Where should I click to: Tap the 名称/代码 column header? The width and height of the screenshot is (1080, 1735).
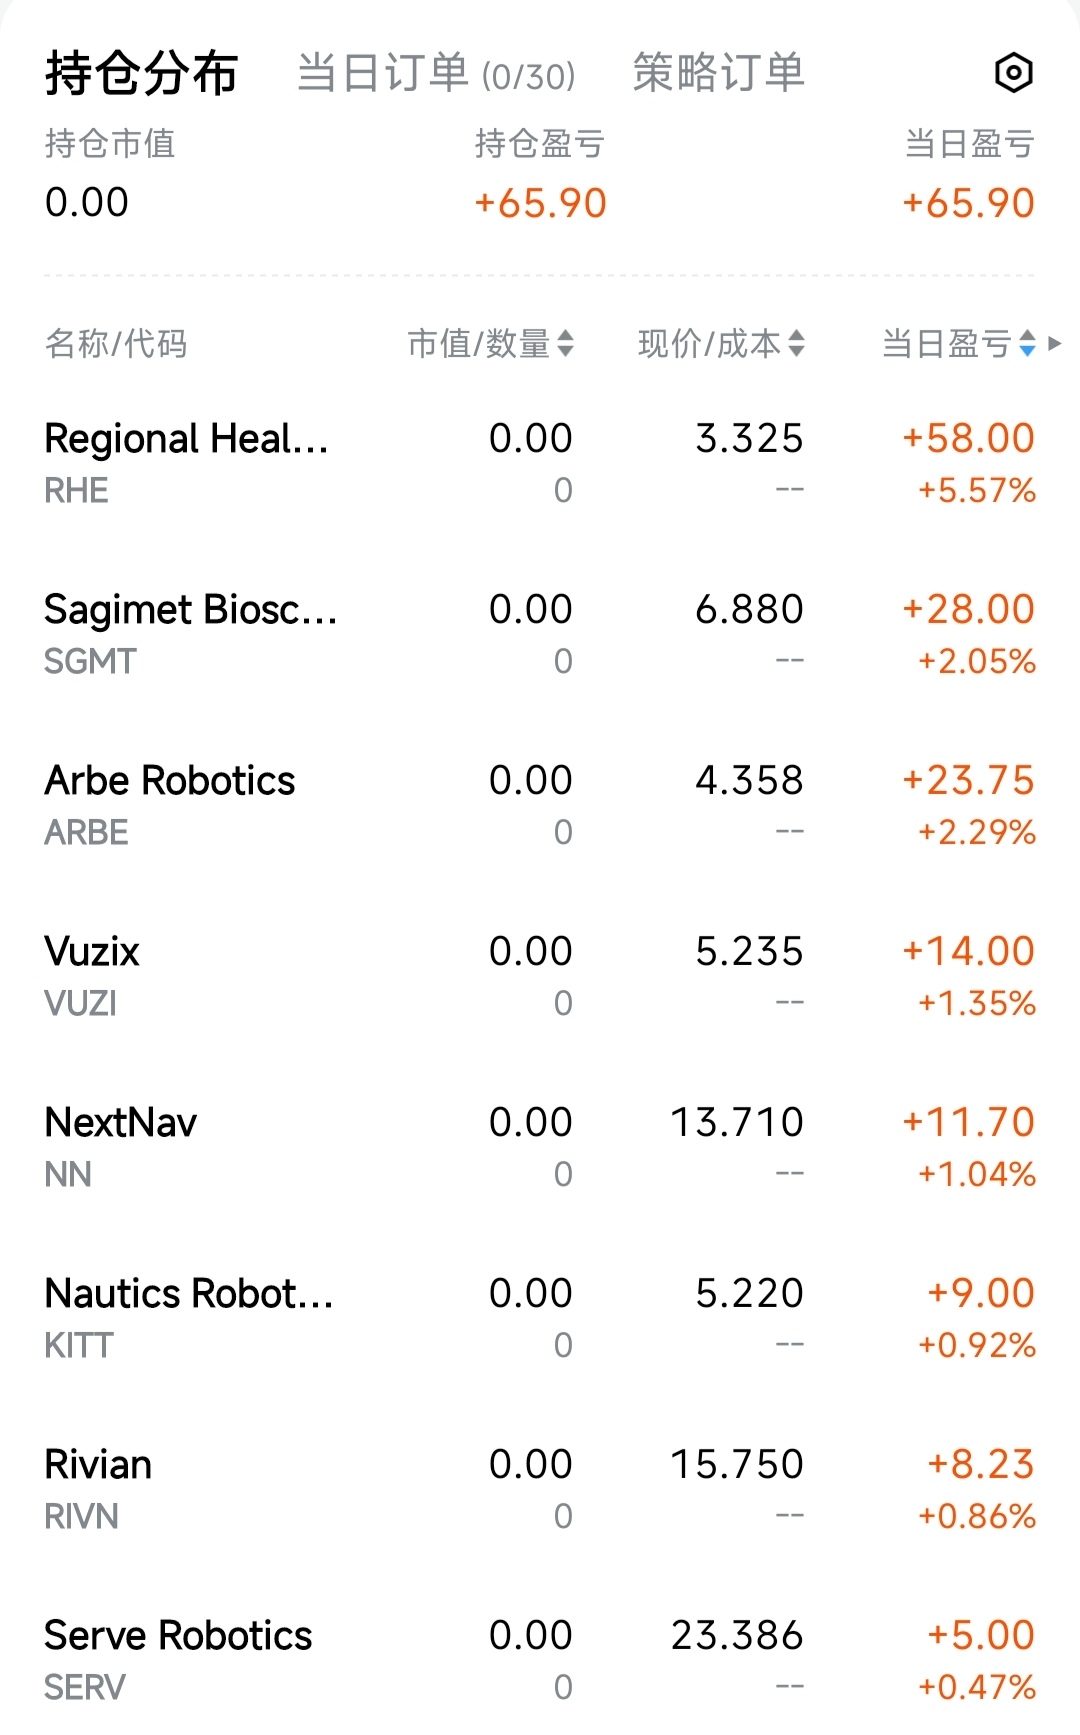click(x=116, y=344)
